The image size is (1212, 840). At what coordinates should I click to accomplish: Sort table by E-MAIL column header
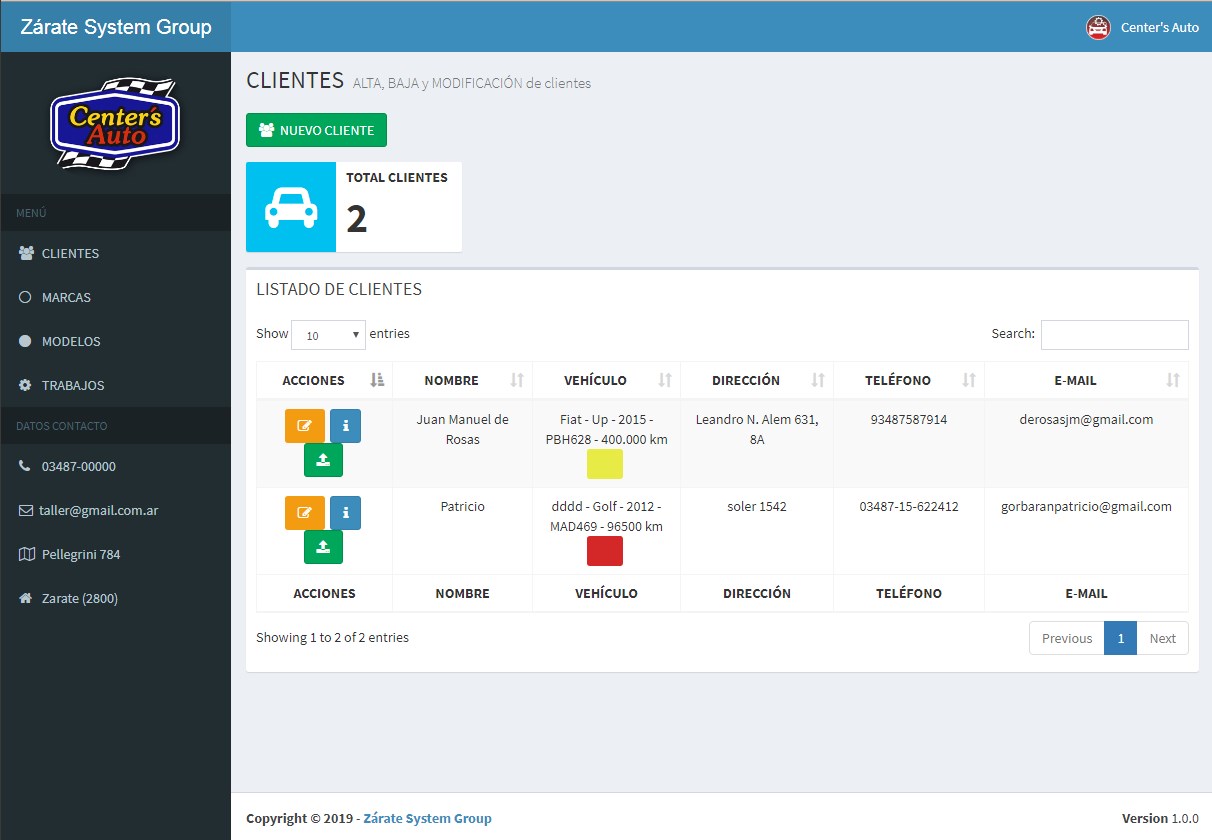(1086, 380)
